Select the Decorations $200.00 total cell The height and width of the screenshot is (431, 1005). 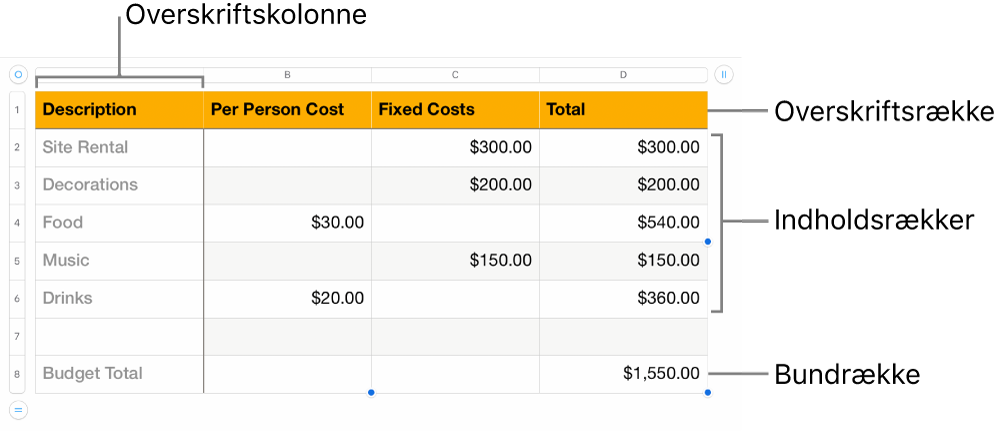coord(623,185)
